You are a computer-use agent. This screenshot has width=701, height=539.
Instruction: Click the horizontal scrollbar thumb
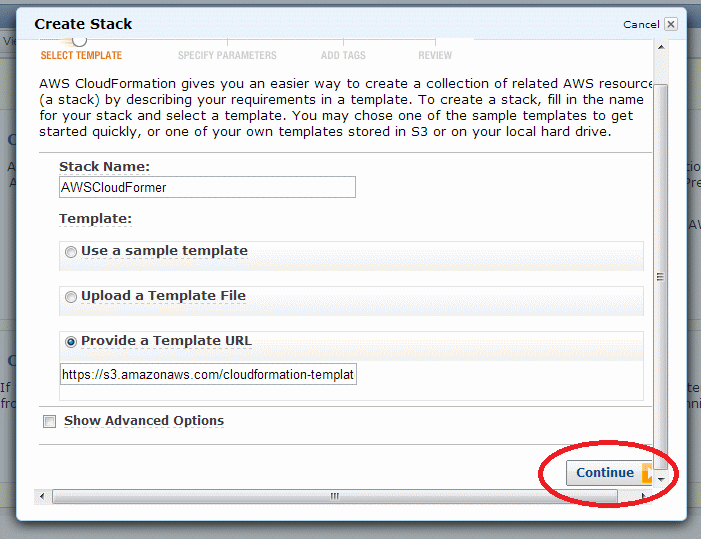tap(335, 496)
